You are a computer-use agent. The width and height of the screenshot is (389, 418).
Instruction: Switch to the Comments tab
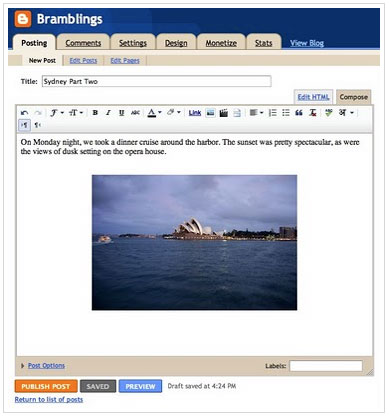pos(83,43)
